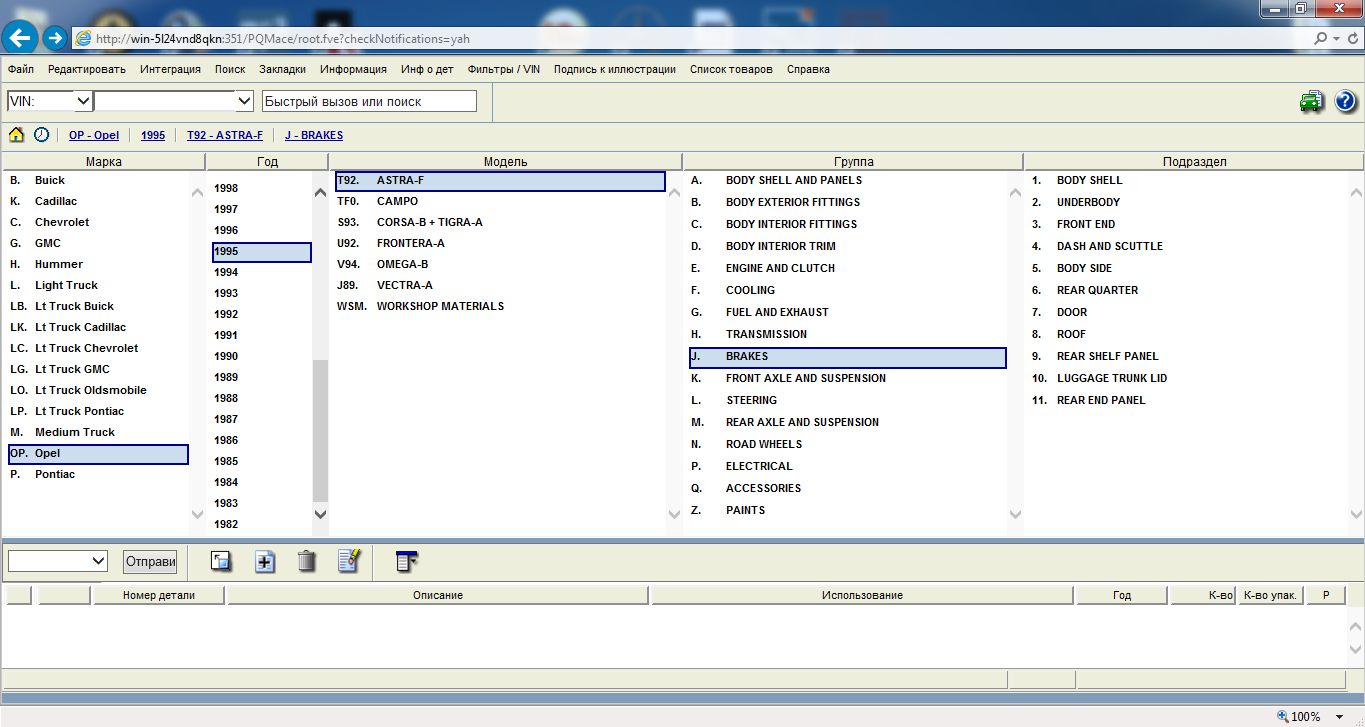Go back with the browser back arrow
This screenshot has height=727, width=1365.
click(x=21, y=38)
